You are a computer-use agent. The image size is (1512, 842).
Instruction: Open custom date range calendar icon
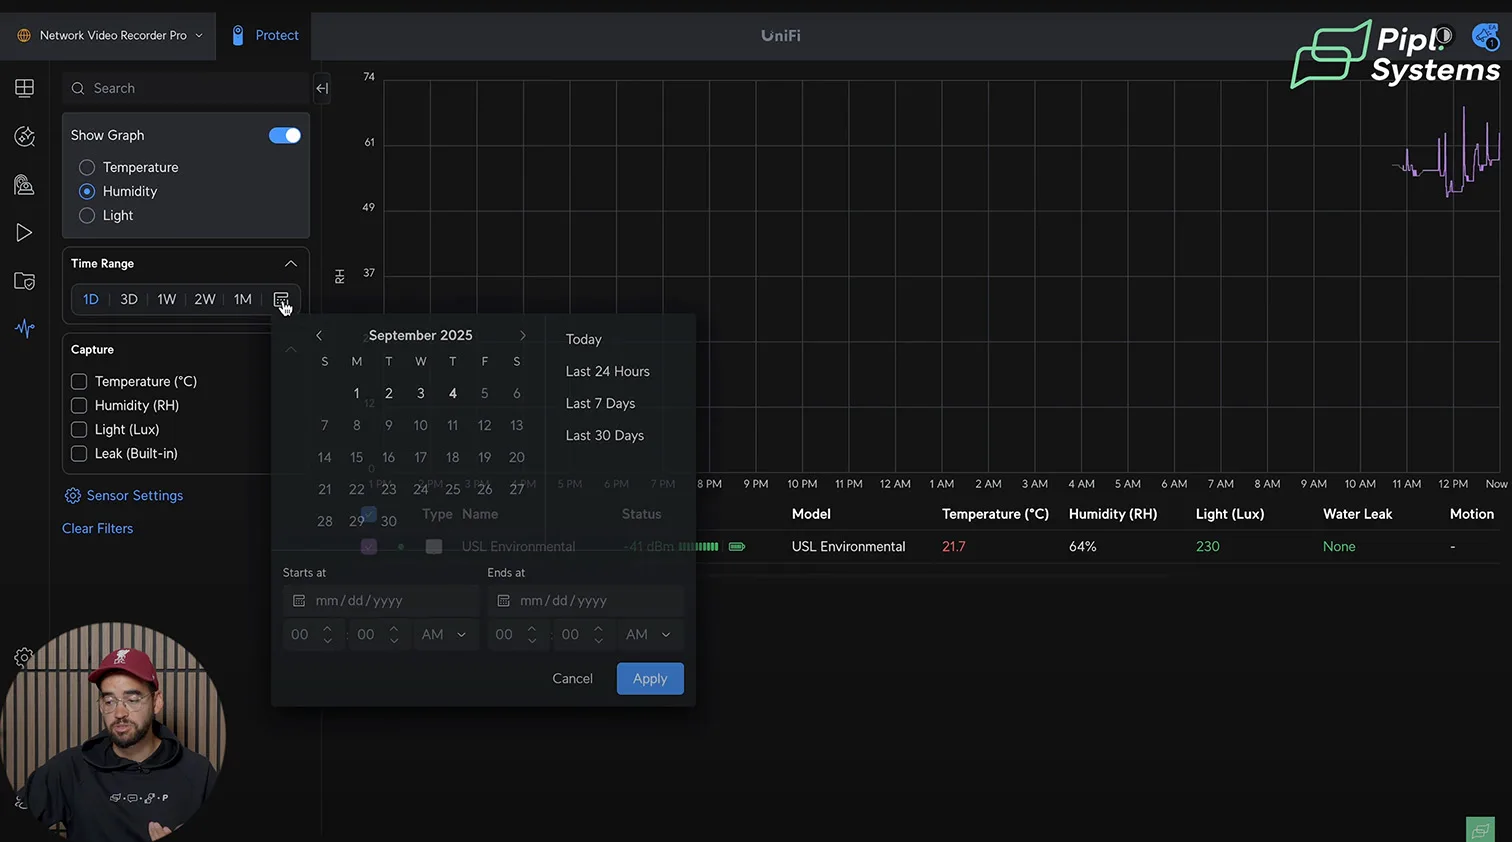coord(281,299)
